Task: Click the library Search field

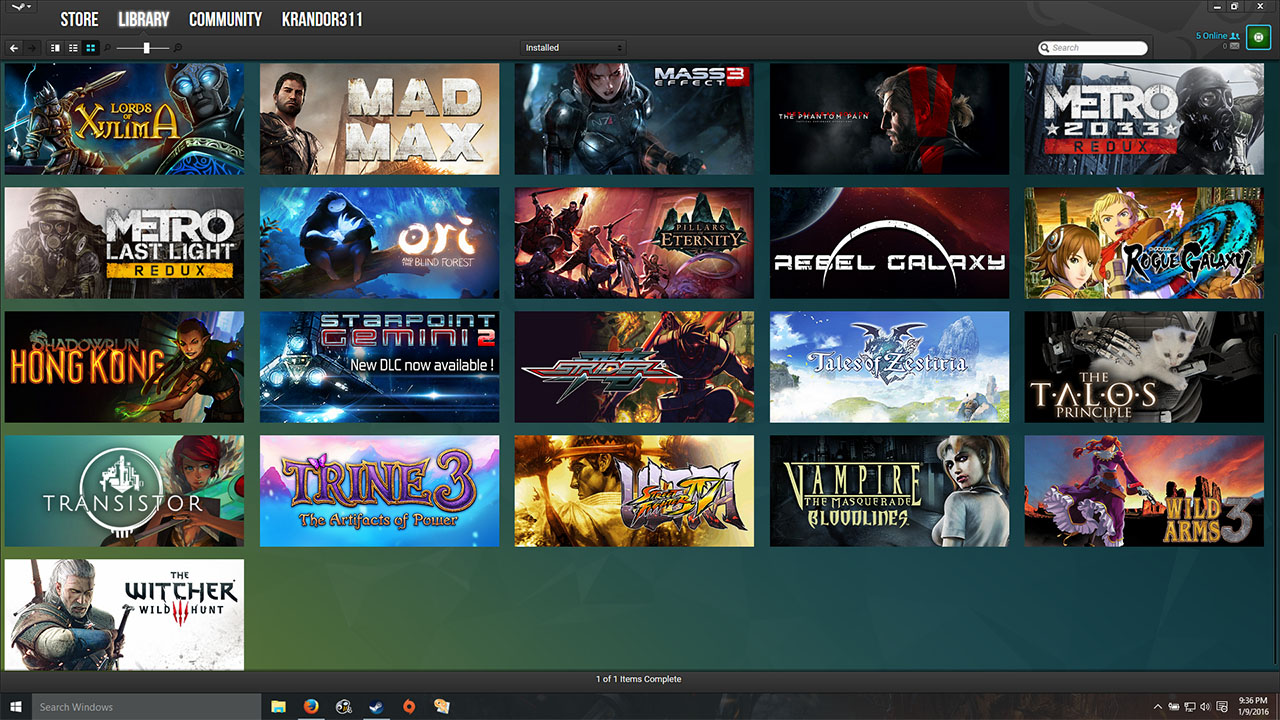Action: 1093,48
